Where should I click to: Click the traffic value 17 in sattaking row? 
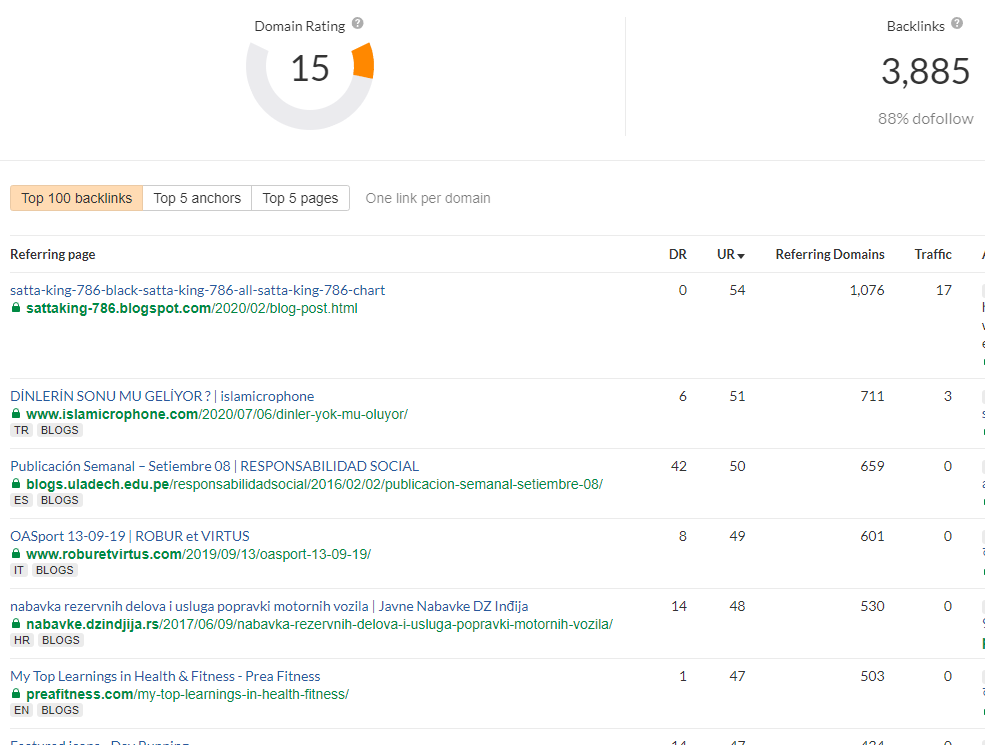(x=944, y=290)
